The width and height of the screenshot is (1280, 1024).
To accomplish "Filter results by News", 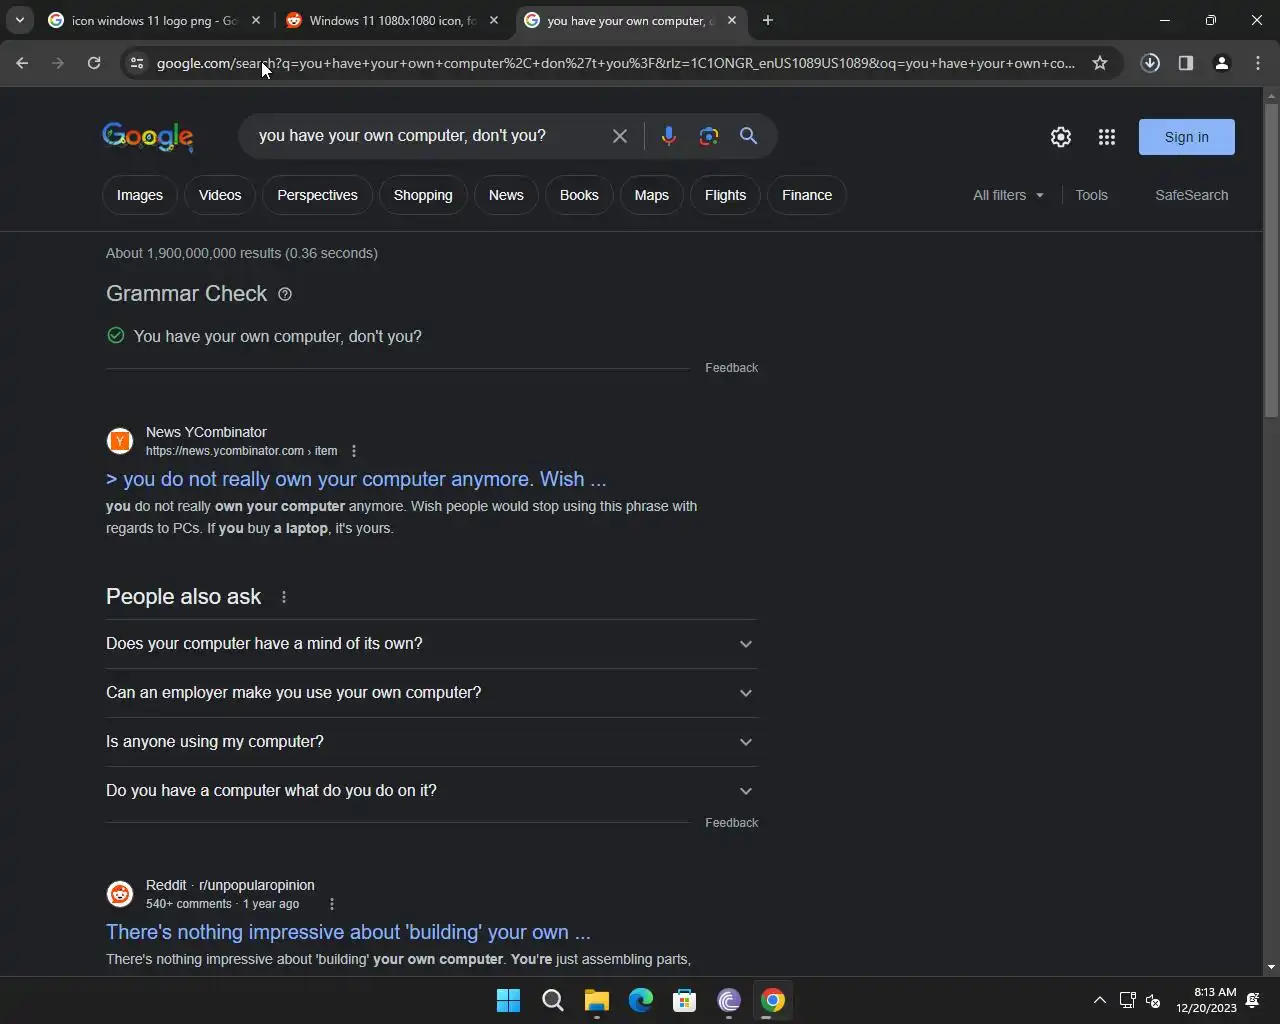I will pyautogui.click(x=506, y=195).
